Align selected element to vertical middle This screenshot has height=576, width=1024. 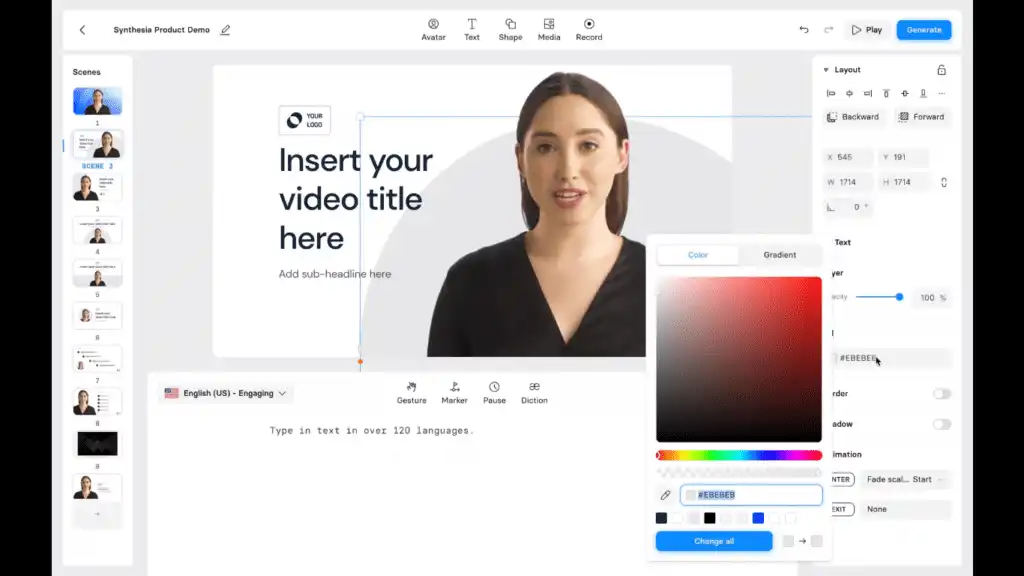904,93
